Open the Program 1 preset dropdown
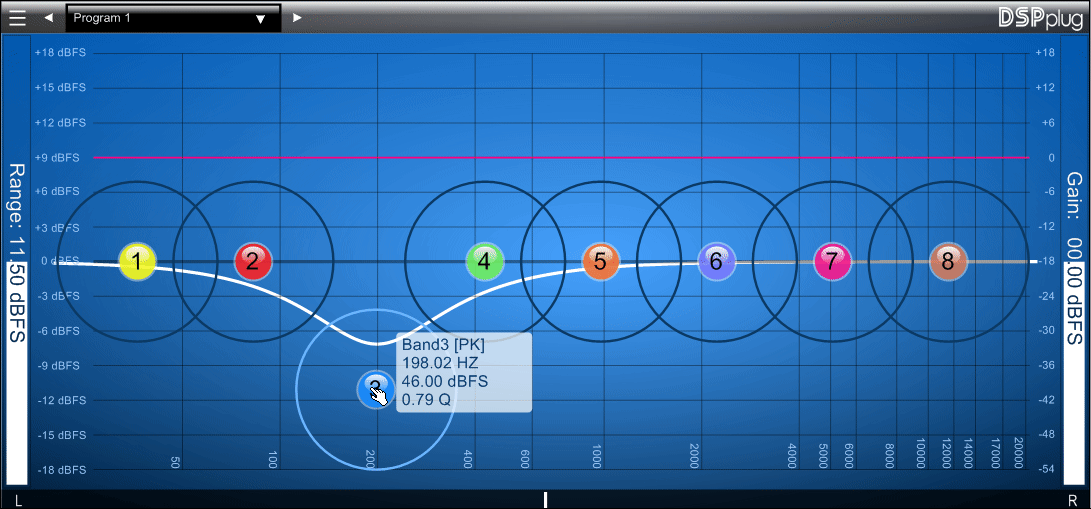1091x509 pixels. point(172,18)
